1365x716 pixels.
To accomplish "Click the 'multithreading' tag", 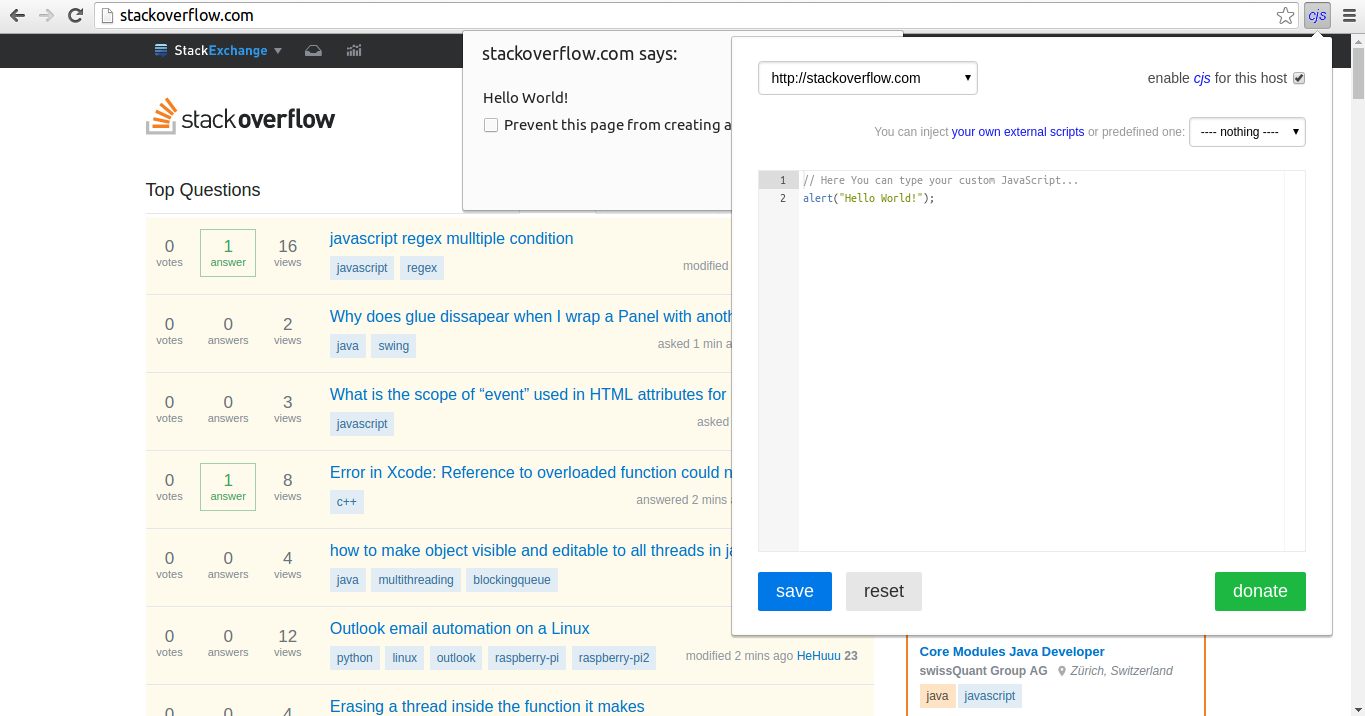I will (416, 580).
